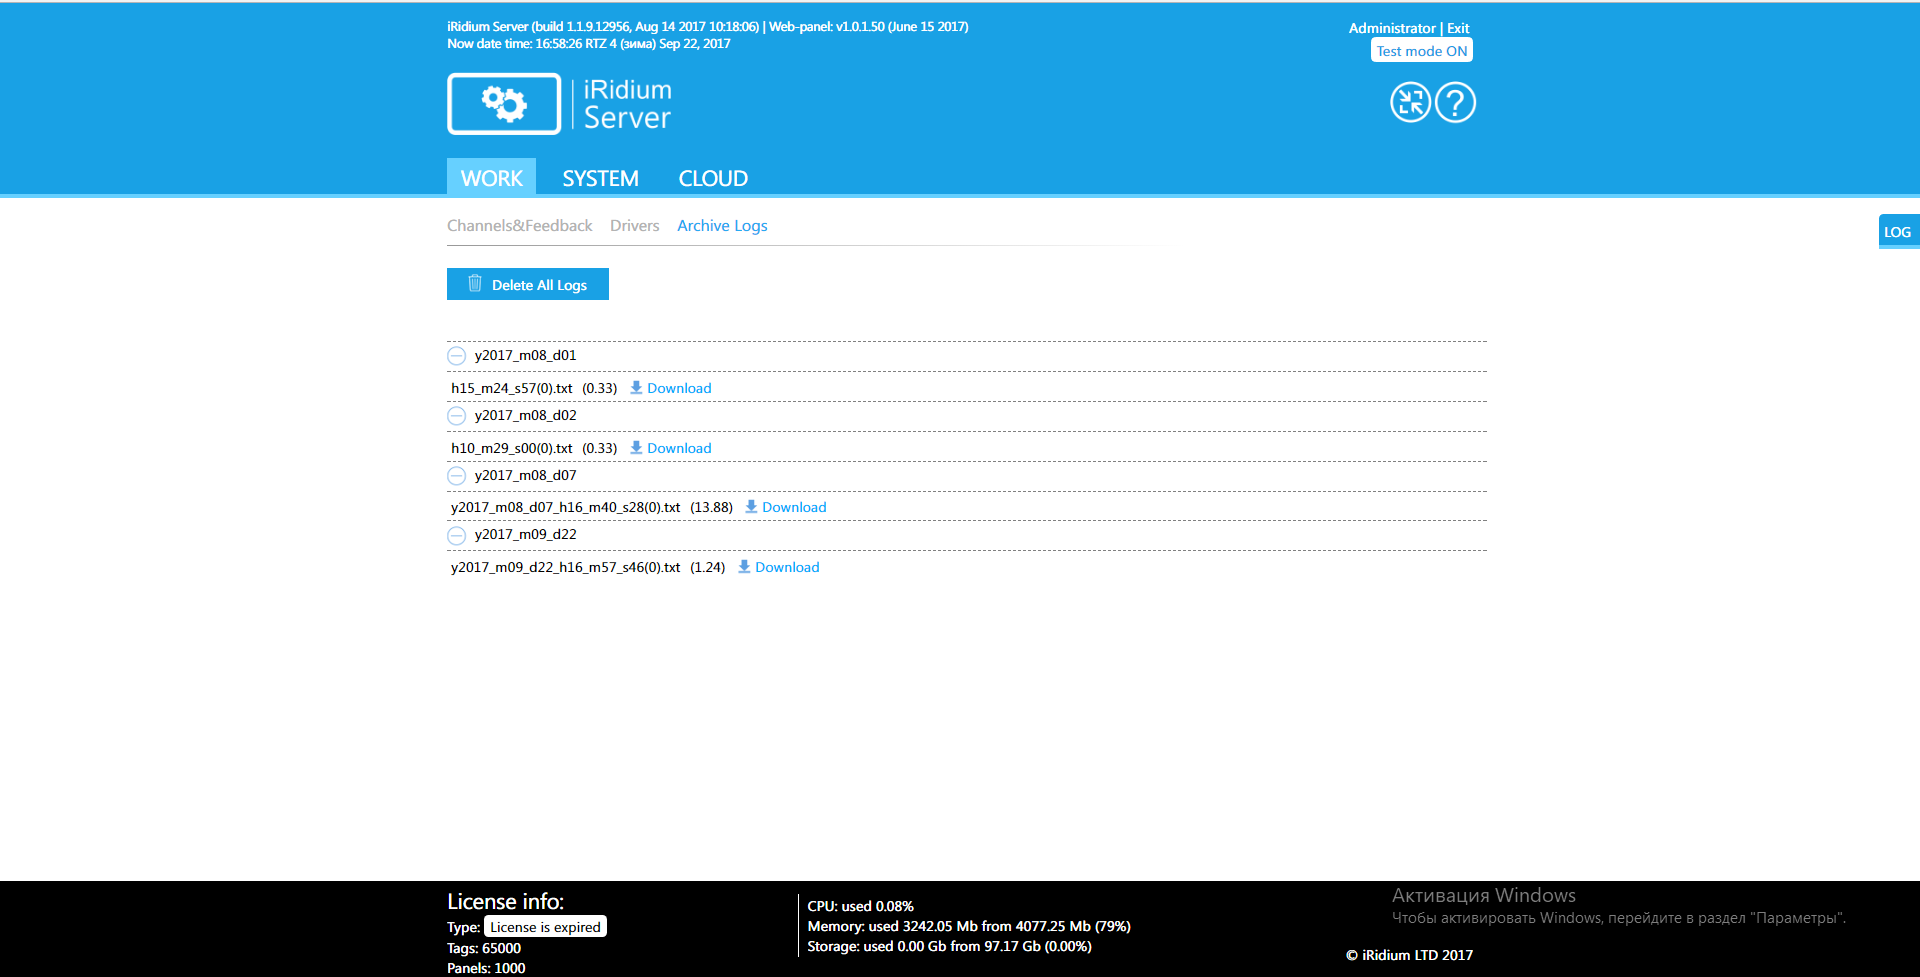Screen dimensions: 1920x977
Task: Click the Delete All Logs button
Action: [528, 284]
